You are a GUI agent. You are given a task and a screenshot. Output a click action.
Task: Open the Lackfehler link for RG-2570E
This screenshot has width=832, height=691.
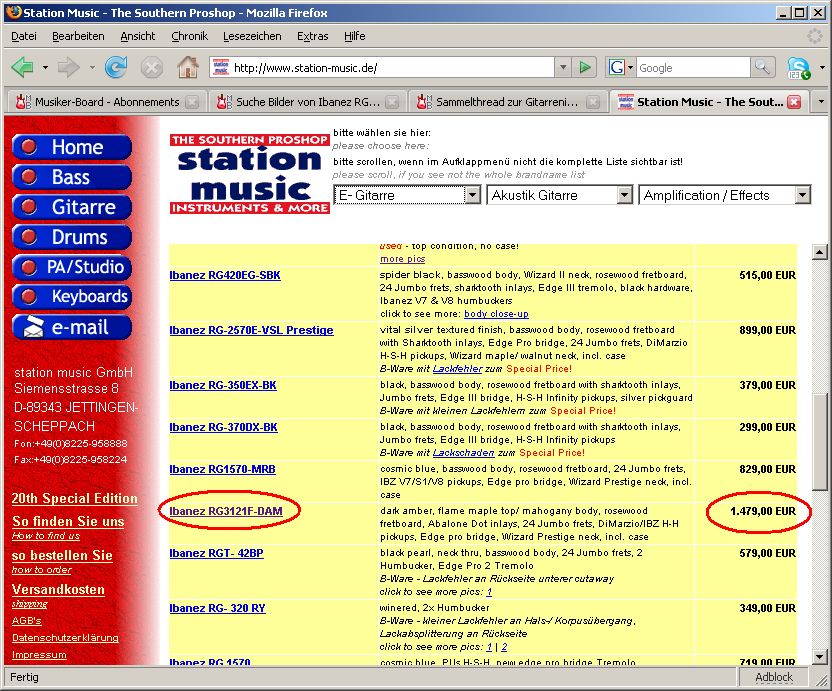pos(457,369)
